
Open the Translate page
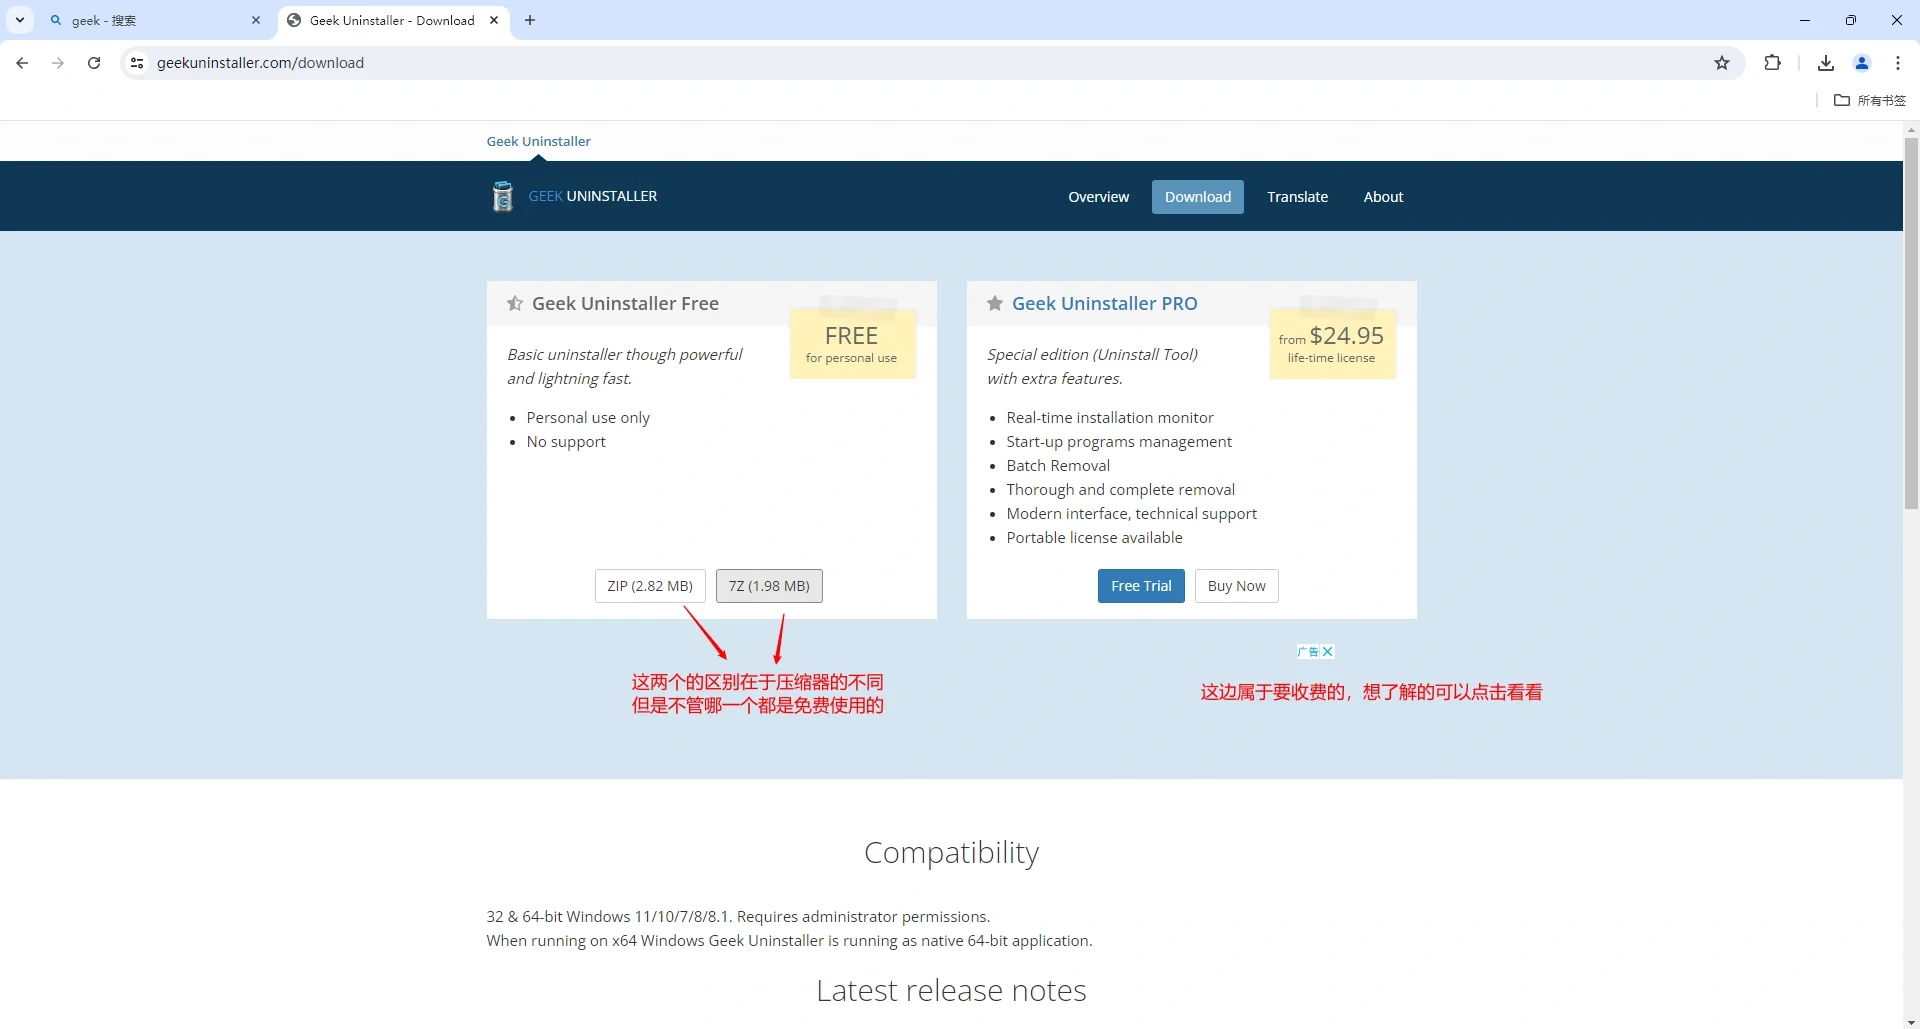[1297, 197]
